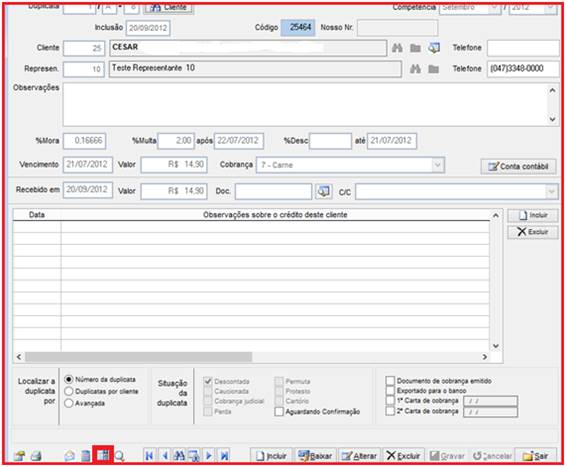This screenshot has height=467, width=566.
Task: Click the document list icon in bottom toolbar
Action: pyautogui.click(x=86, y=456)
